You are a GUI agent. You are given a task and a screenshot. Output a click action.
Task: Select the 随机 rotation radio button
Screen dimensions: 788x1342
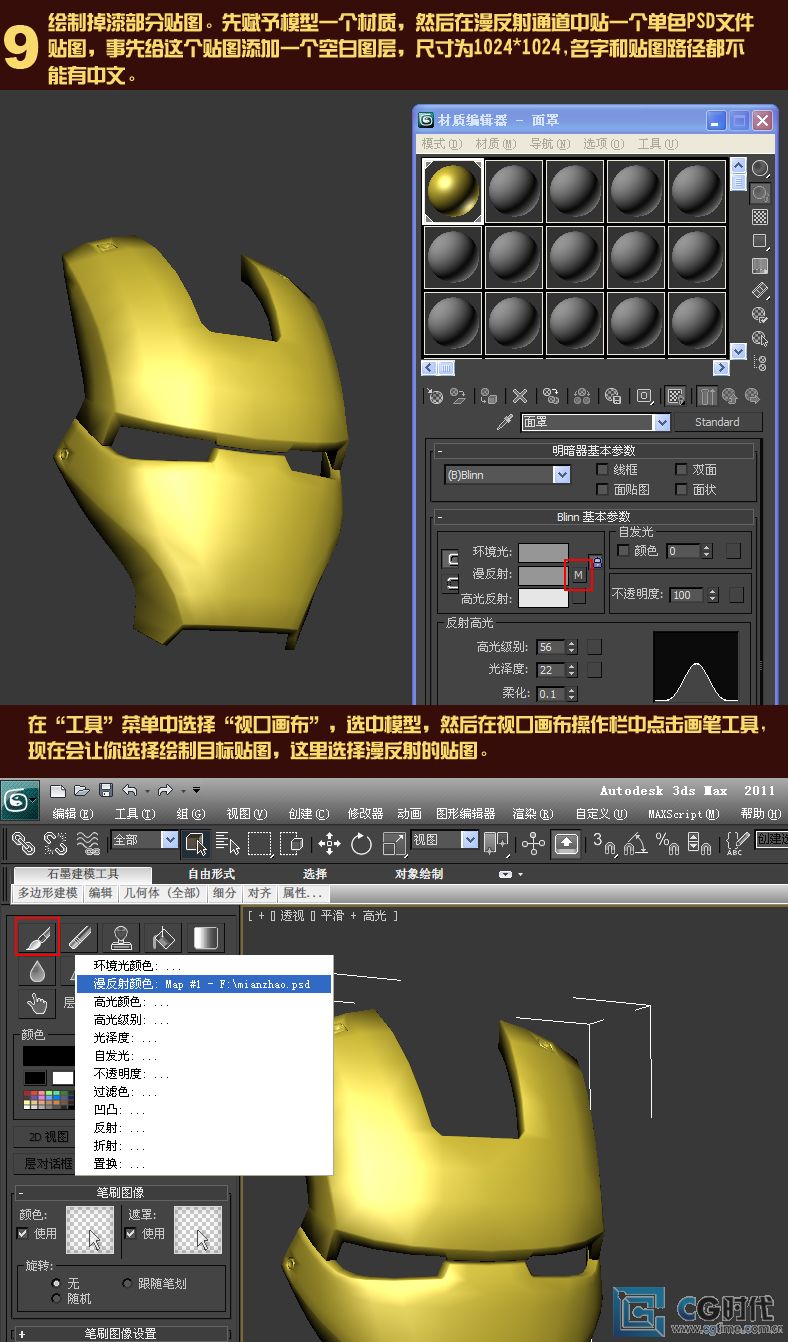tap(56, 1298)
